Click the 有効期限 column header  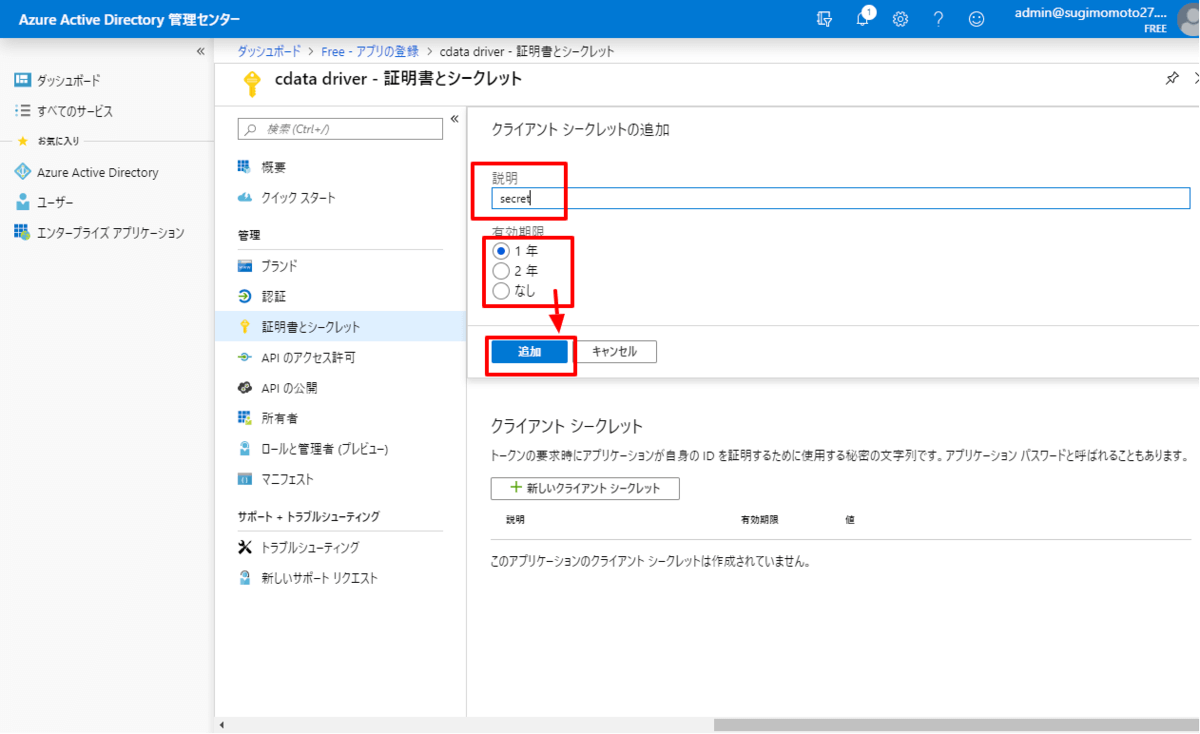click(x=759, y=520)
